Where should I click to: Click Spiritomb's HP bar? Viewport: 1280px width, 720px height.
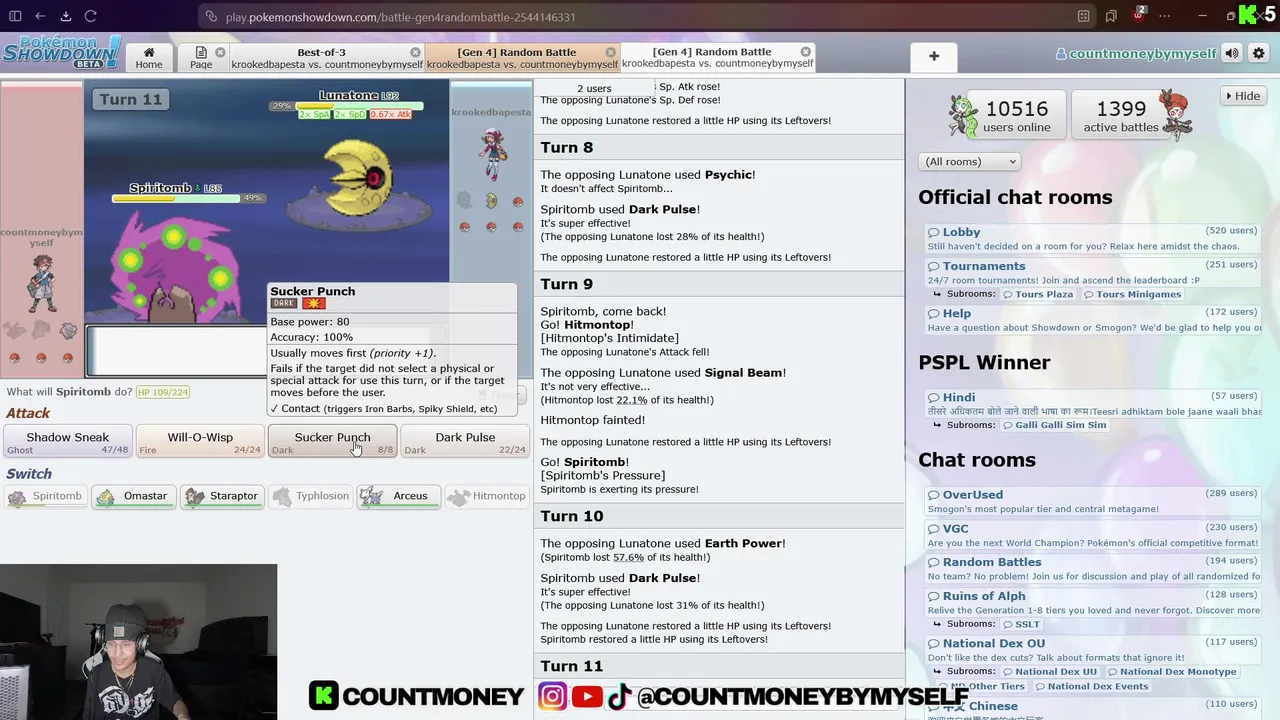pos(176,198)
